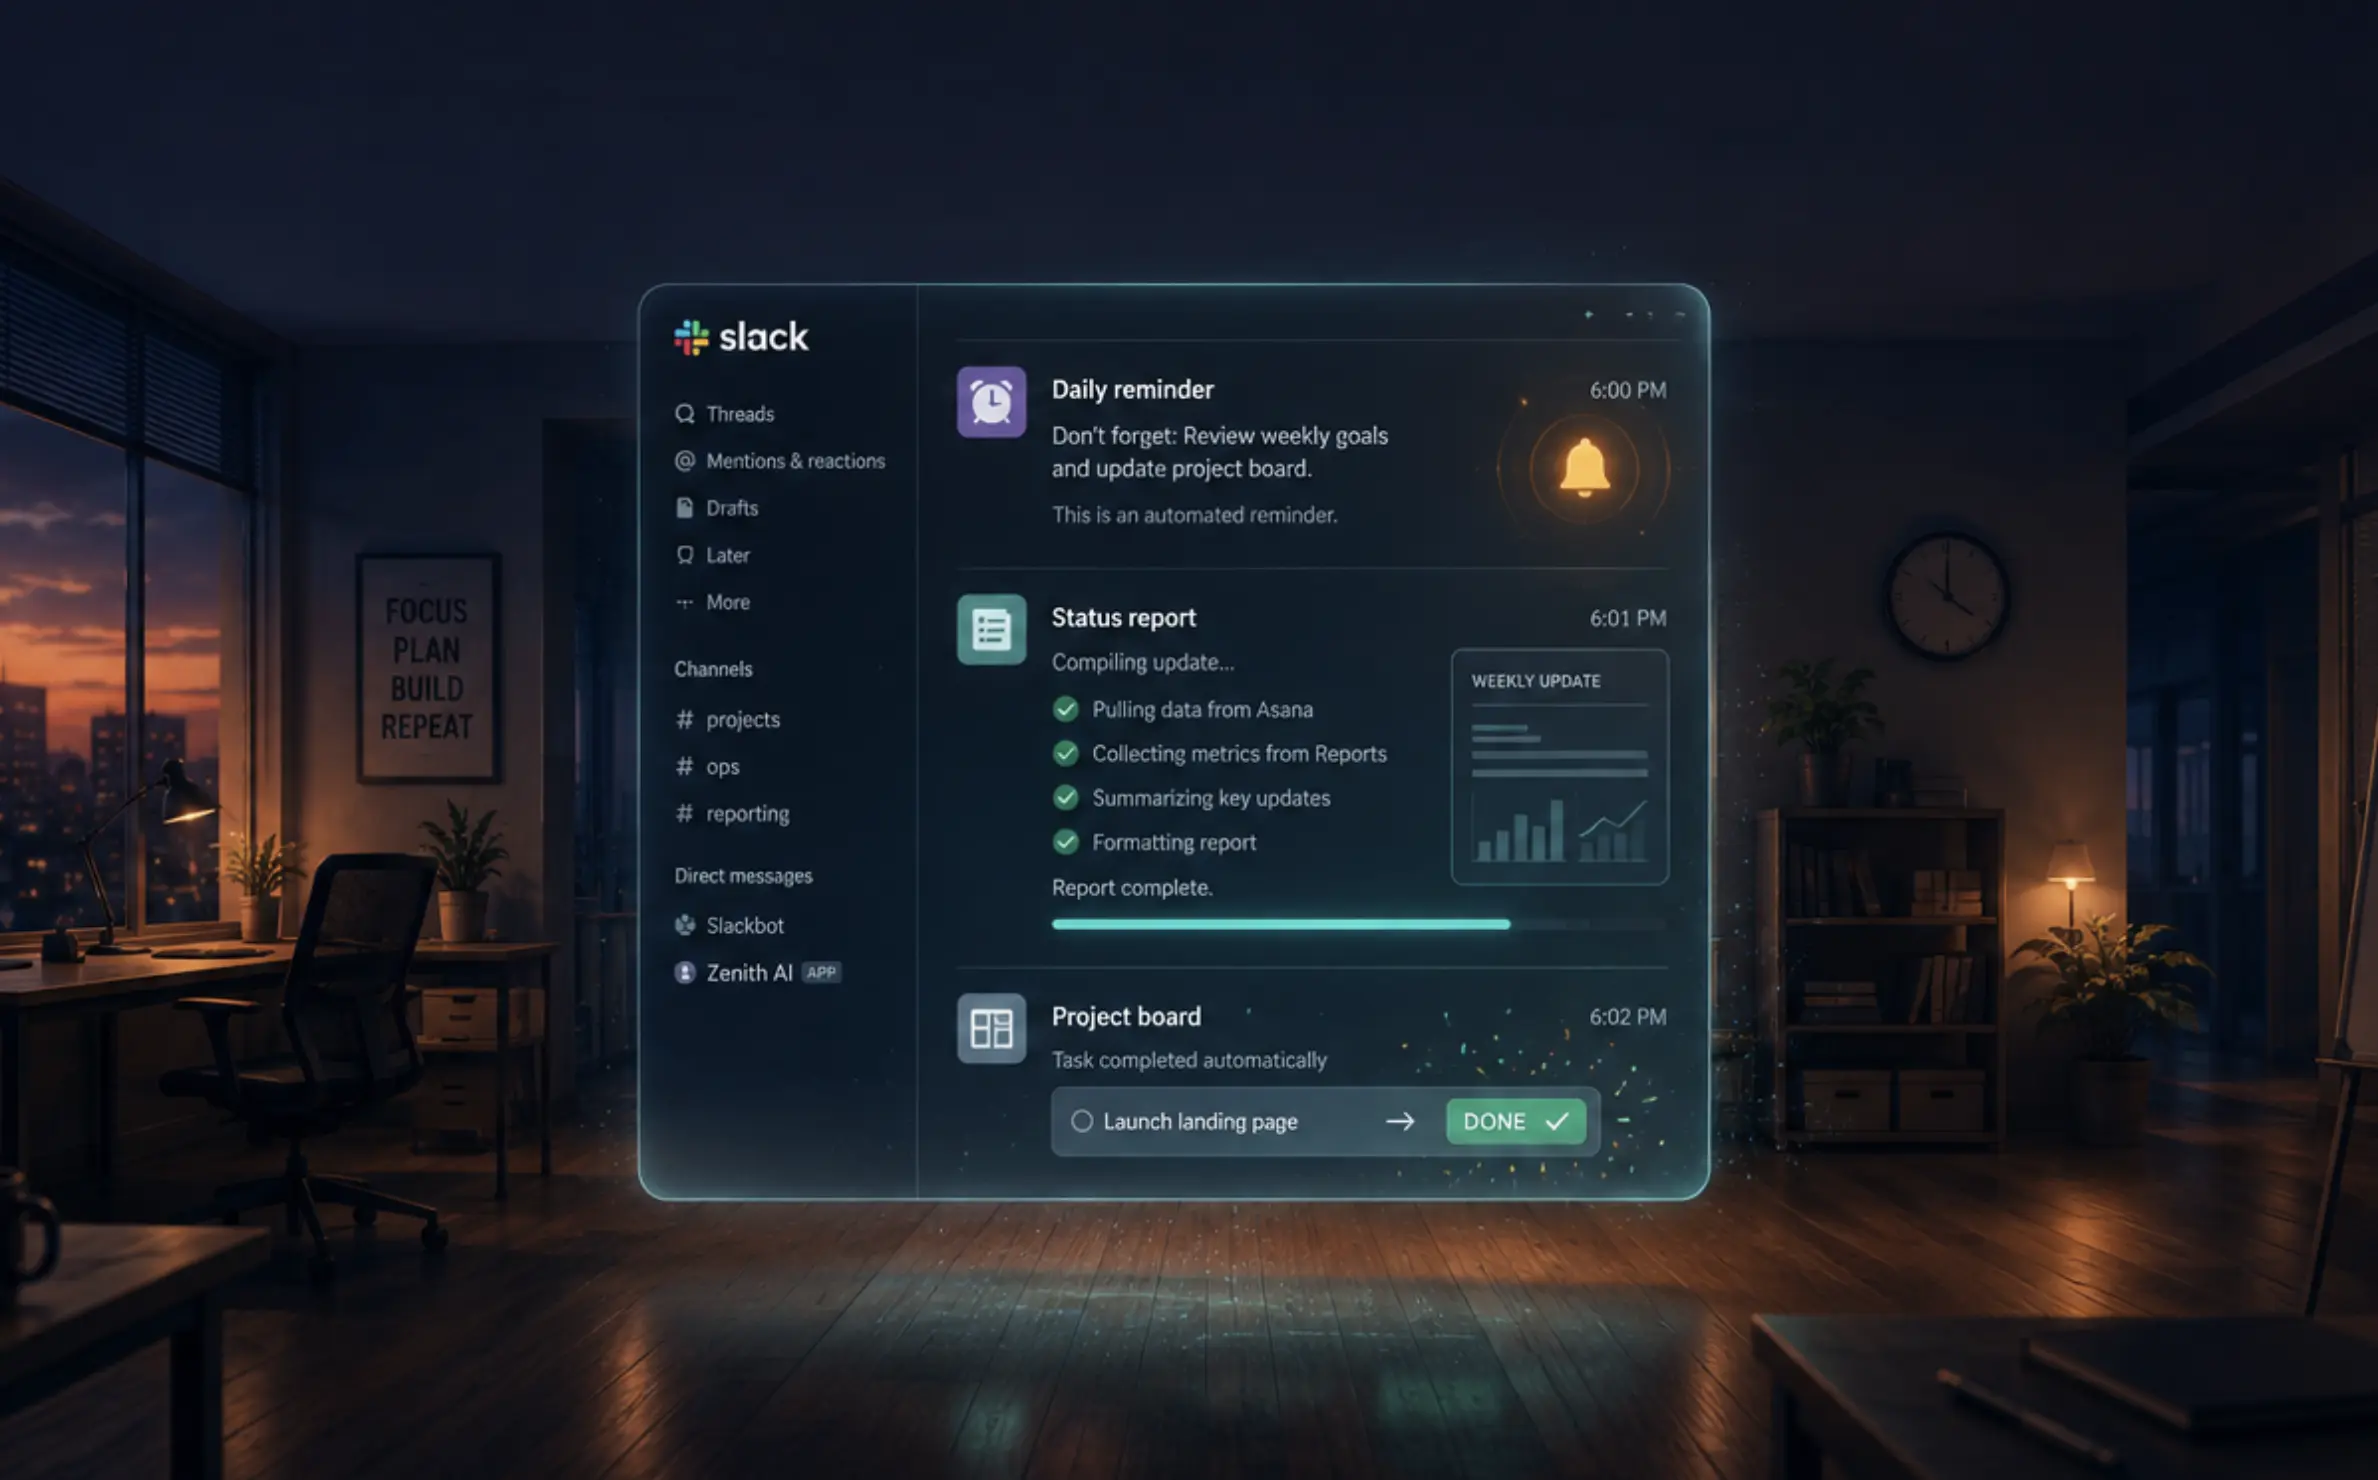Image resolution: width=2378 pixels, height=1480 pixels.
Task: Click the glowing orange bell icon
Action: click(1584, 468)
